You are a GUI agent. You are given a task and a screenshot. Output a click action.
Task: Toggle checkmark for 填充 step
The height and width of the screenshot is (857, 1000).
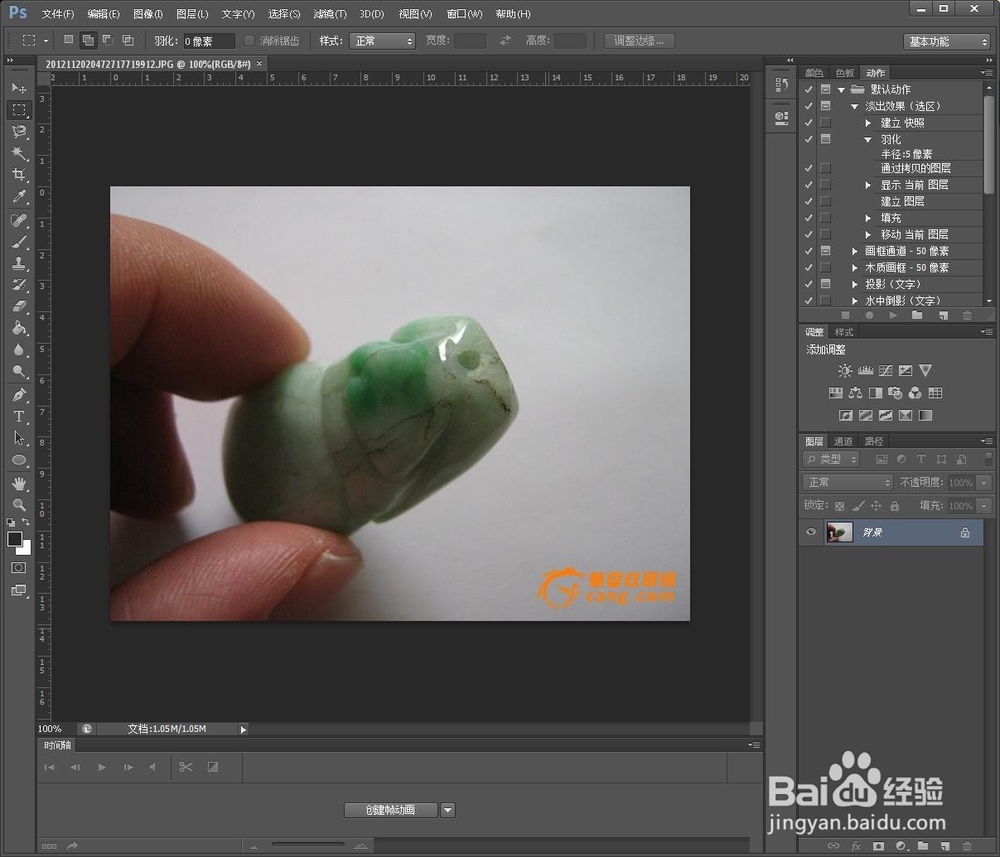coord(809,218)
